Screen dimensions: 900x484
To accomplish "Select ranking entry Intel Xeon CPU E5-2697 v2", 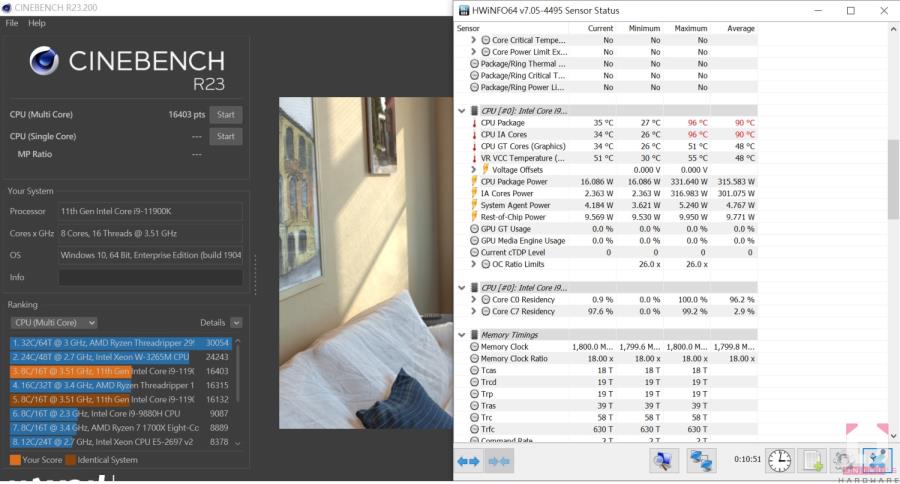I will coord(121,442).
